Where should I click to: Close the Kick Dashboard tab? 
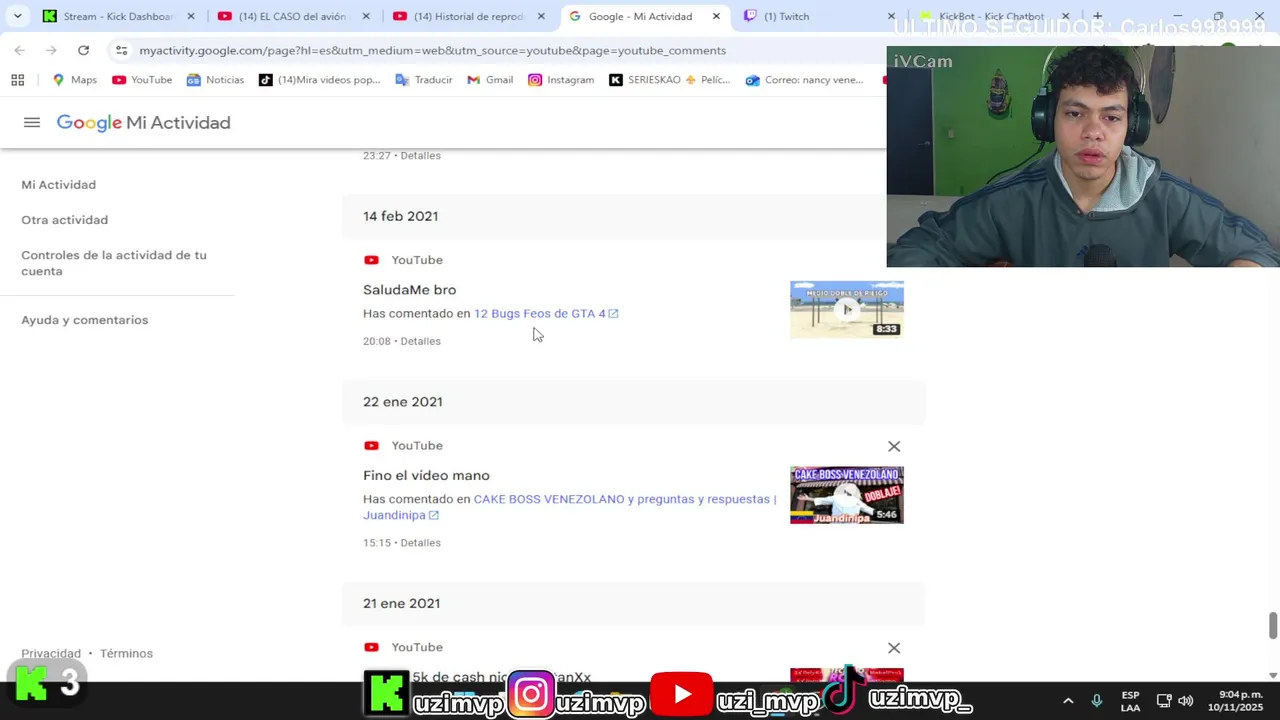tap(191, 16)
